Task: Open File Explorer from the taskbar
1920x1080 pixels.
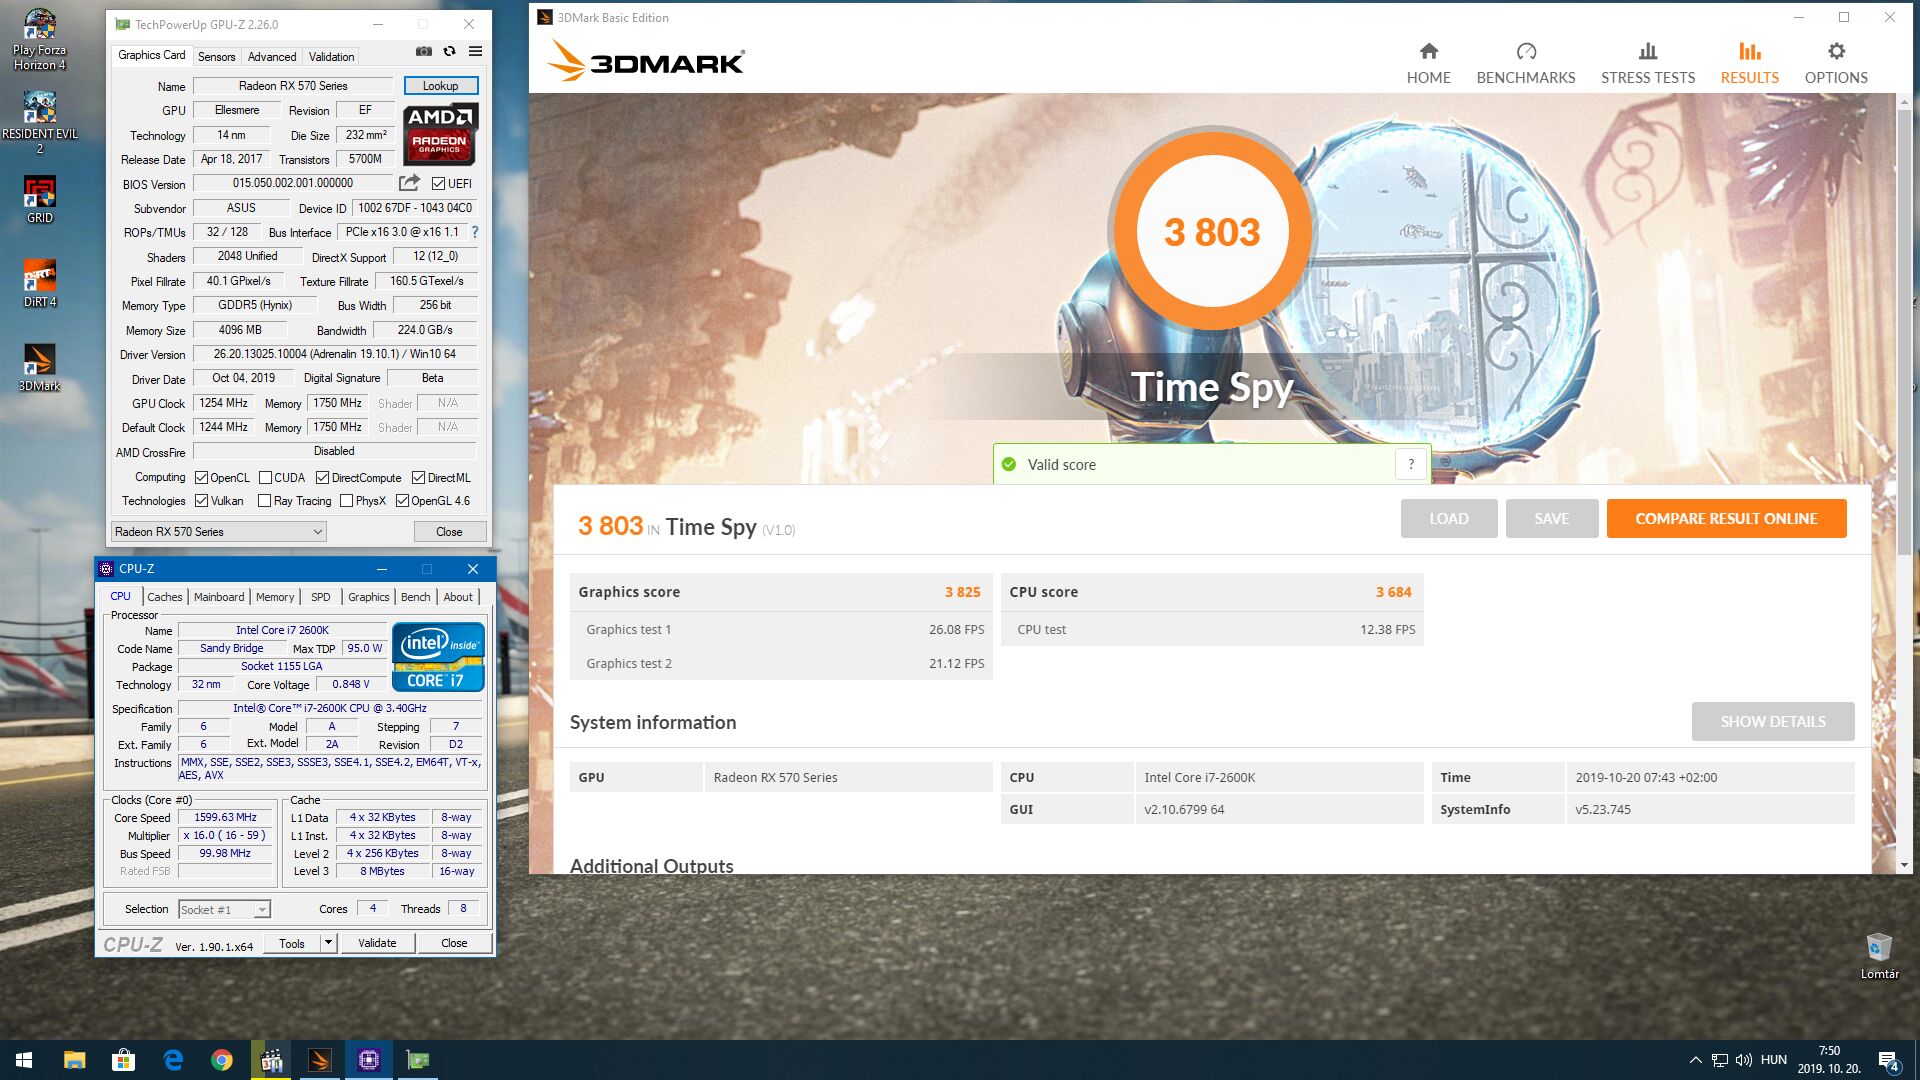Action: click(74, 1060)
